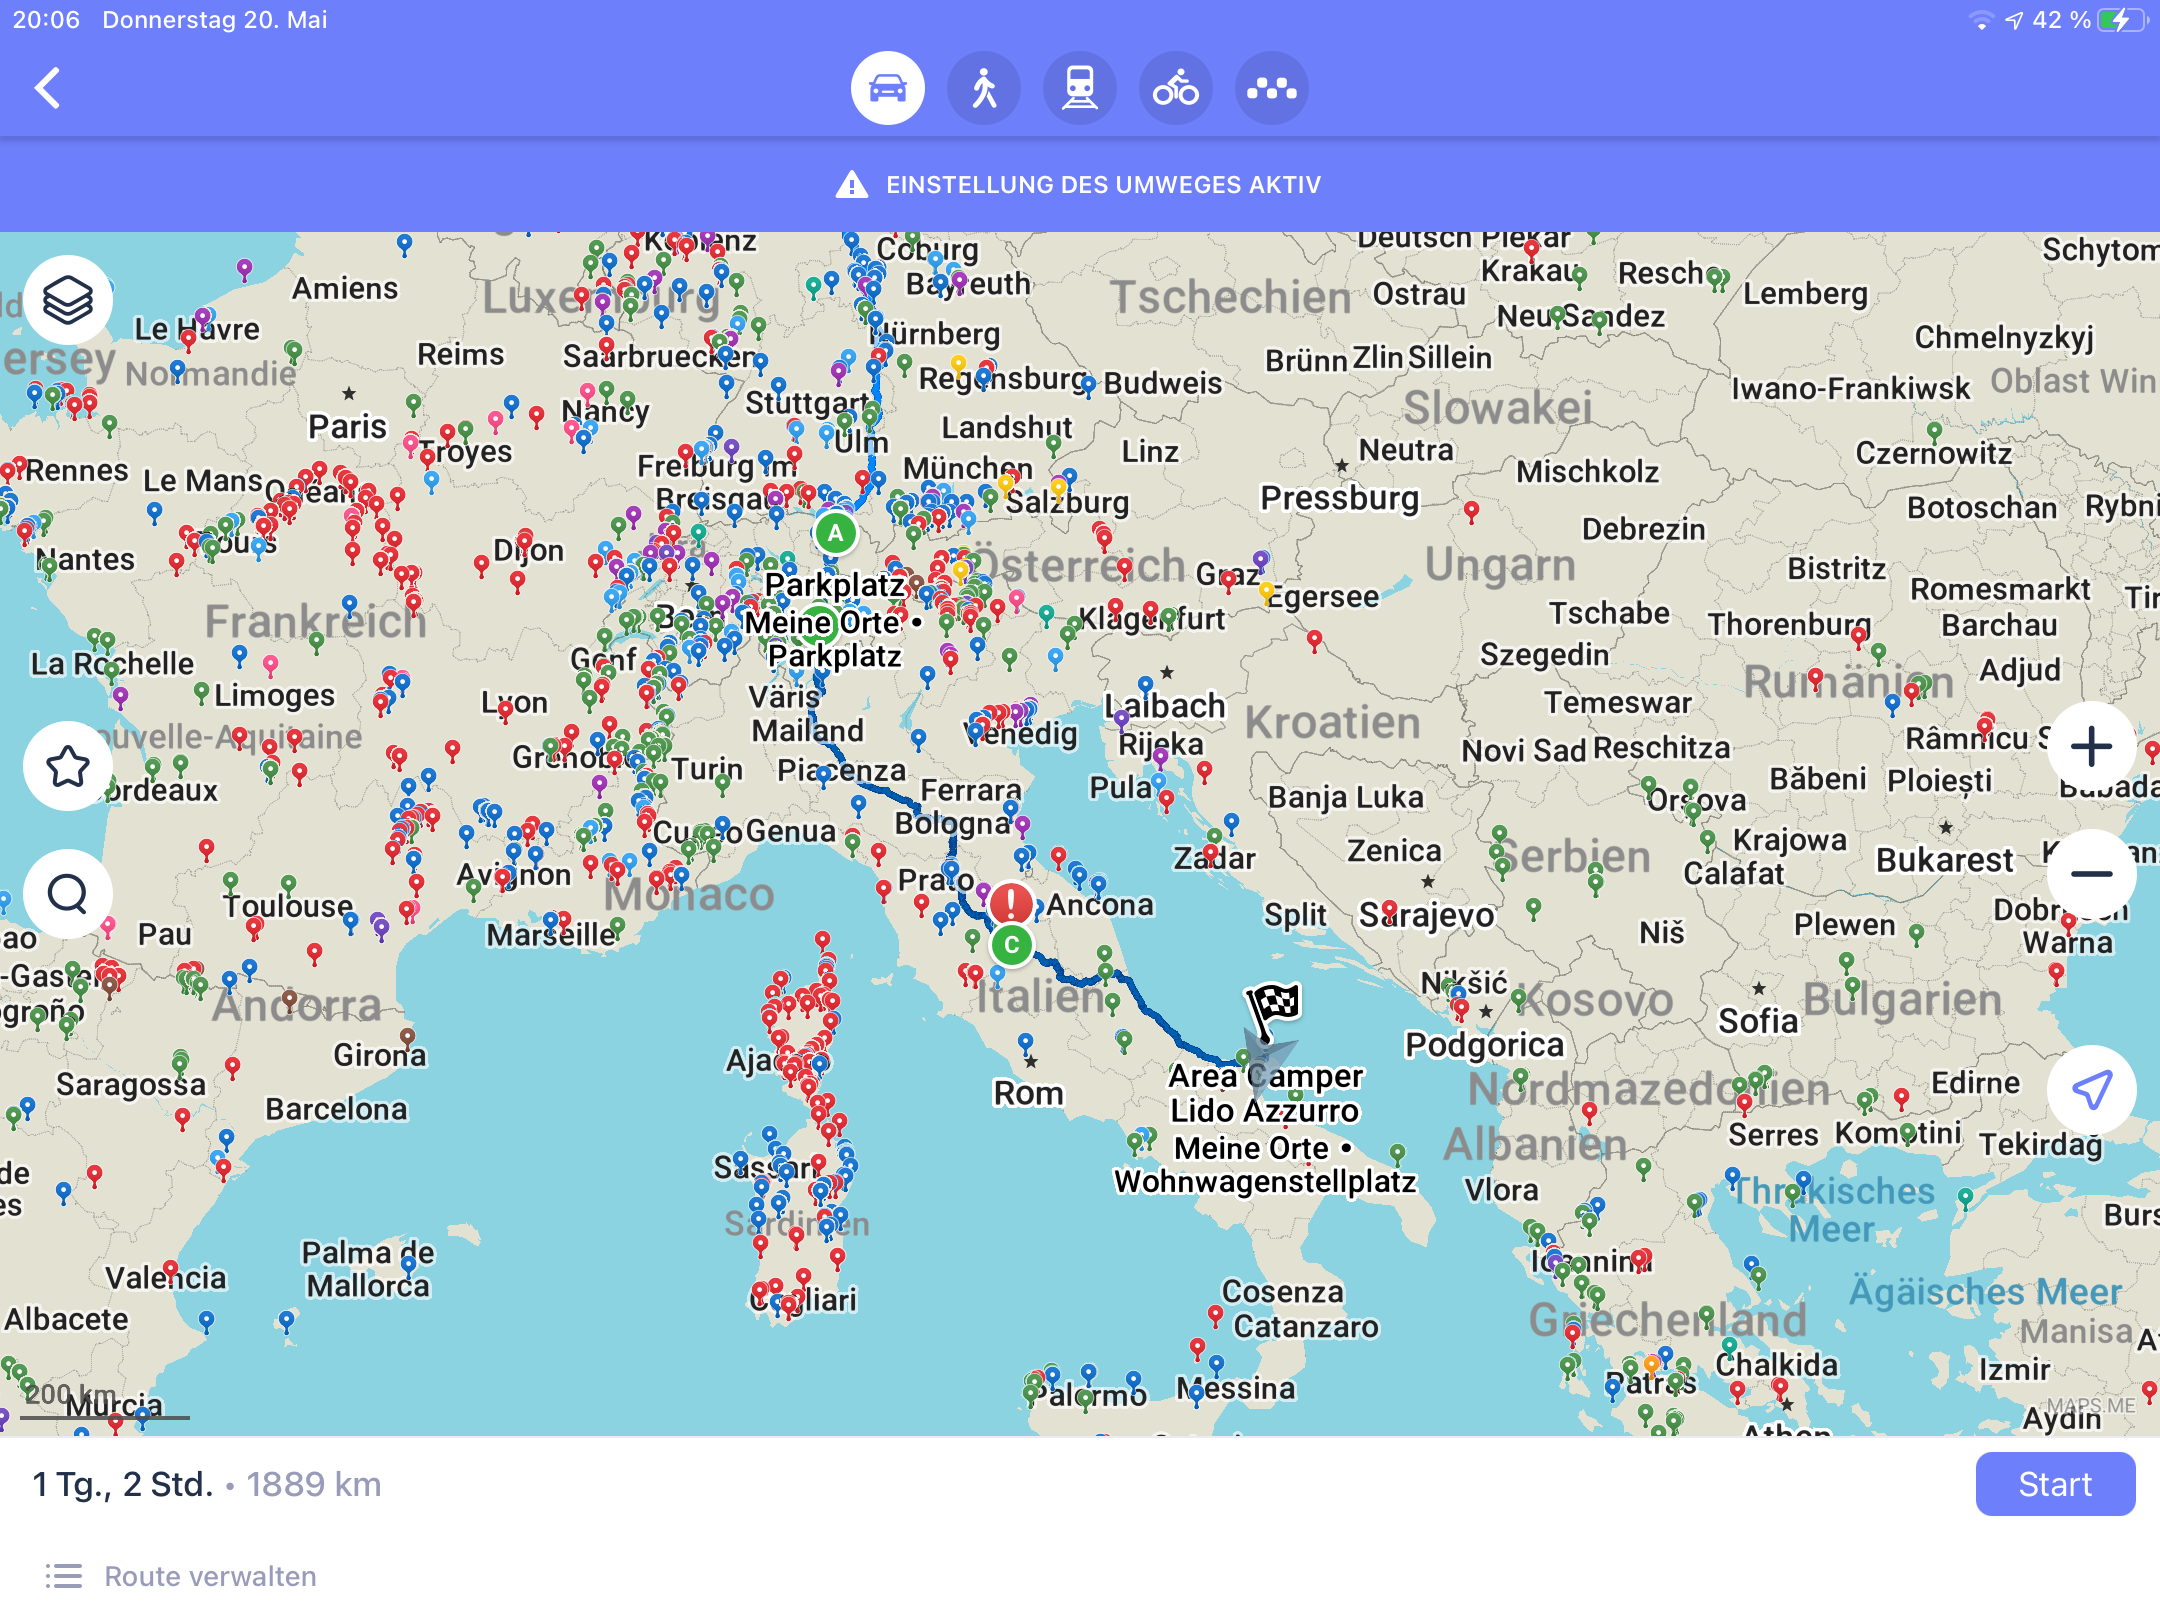
Task: Tap the detour warning triangle icon
Action: coord(851,184)
